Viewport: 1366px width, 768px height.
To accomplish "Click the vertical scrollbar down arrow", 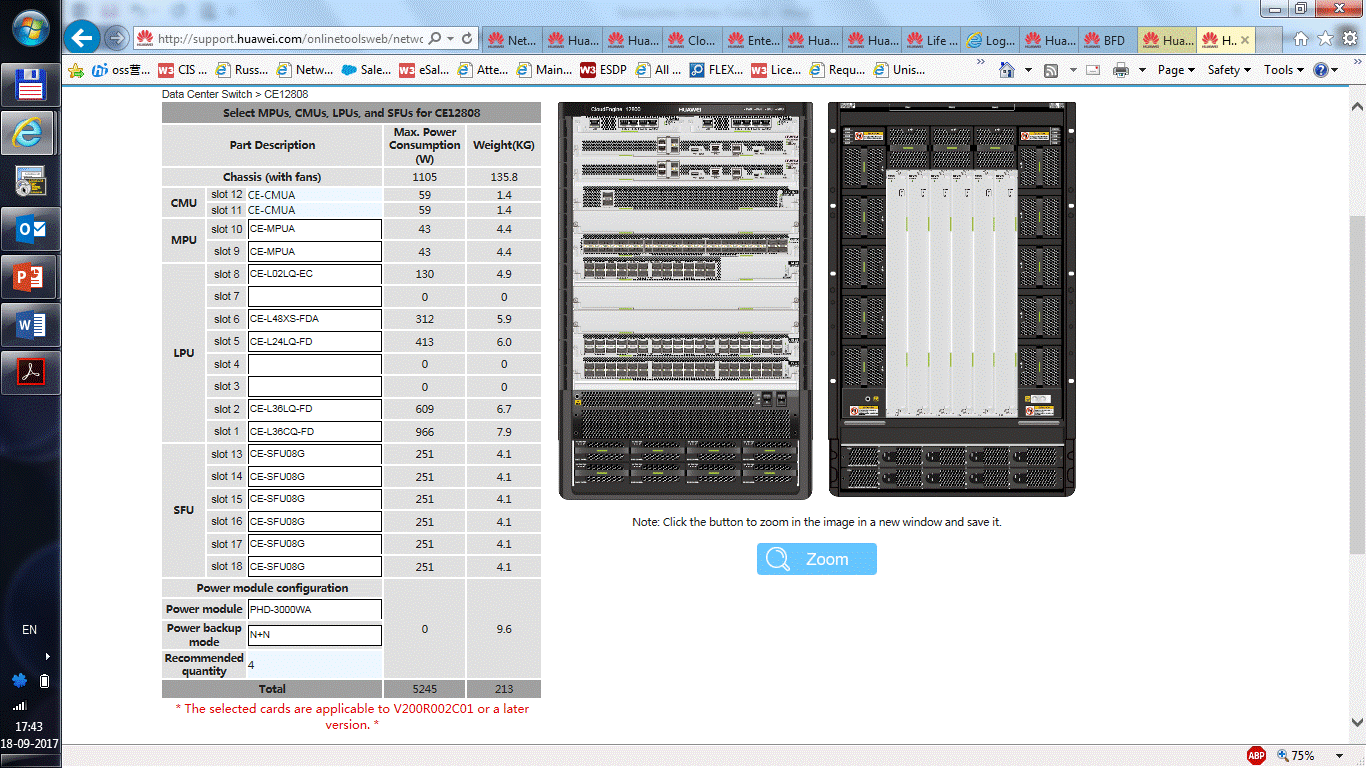I will coord(1357,722).
